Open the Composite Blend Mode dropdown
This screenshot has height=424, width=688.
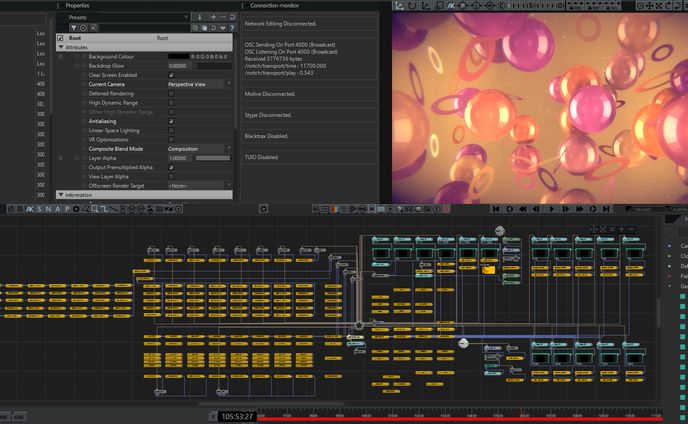(200, 149)
